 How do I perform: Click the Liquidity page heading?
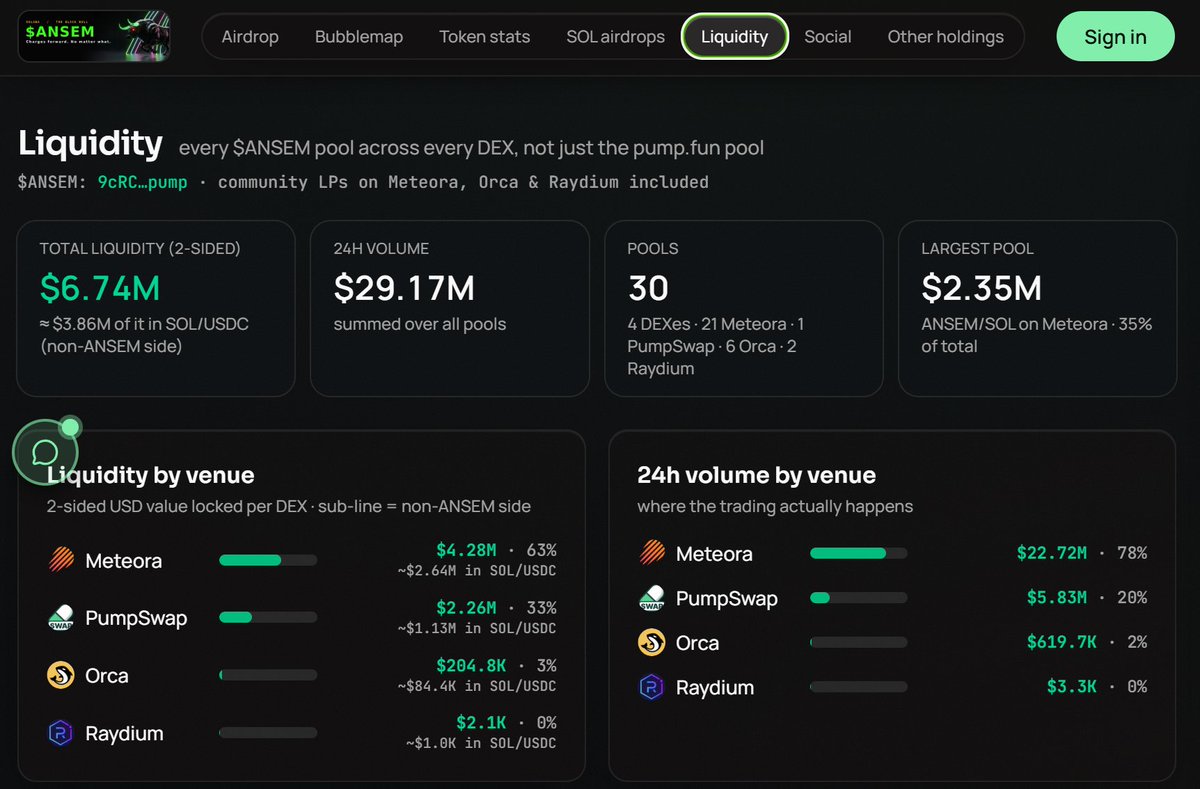[x=90, y=144]
